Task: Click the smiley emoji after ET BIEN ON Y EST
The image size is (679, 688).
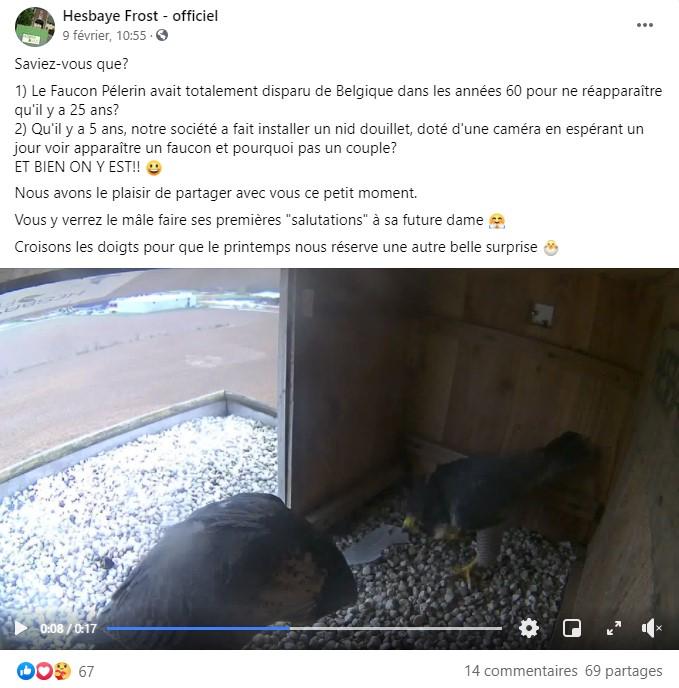Action: (x=154, y=168)
